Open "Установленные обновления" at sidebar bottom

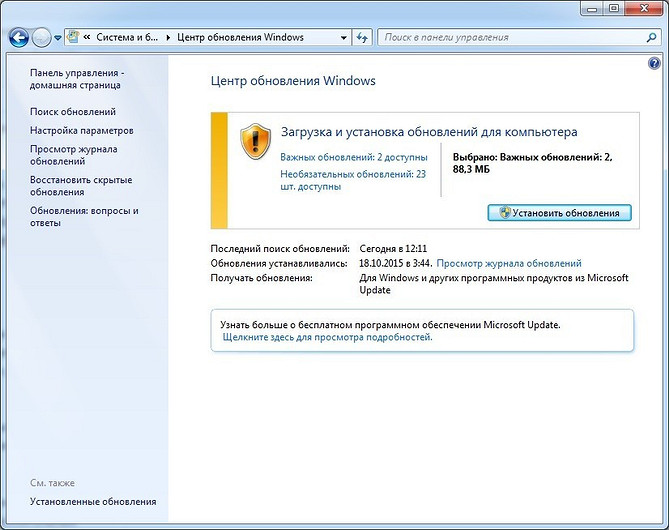click(x=93, y=502)
